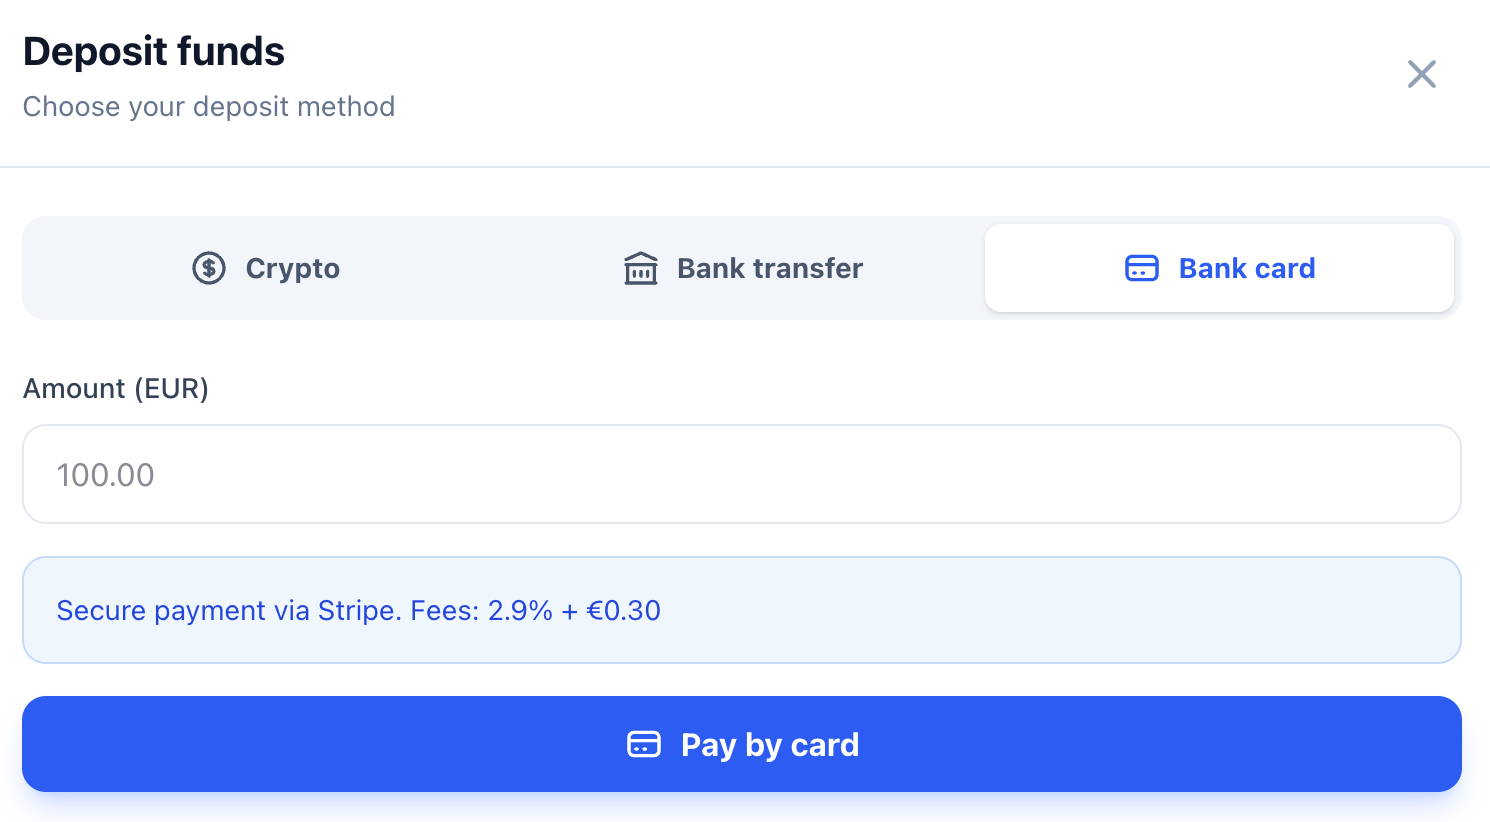
Task: Select the Bank transfer tab
Action: [742, 268]
